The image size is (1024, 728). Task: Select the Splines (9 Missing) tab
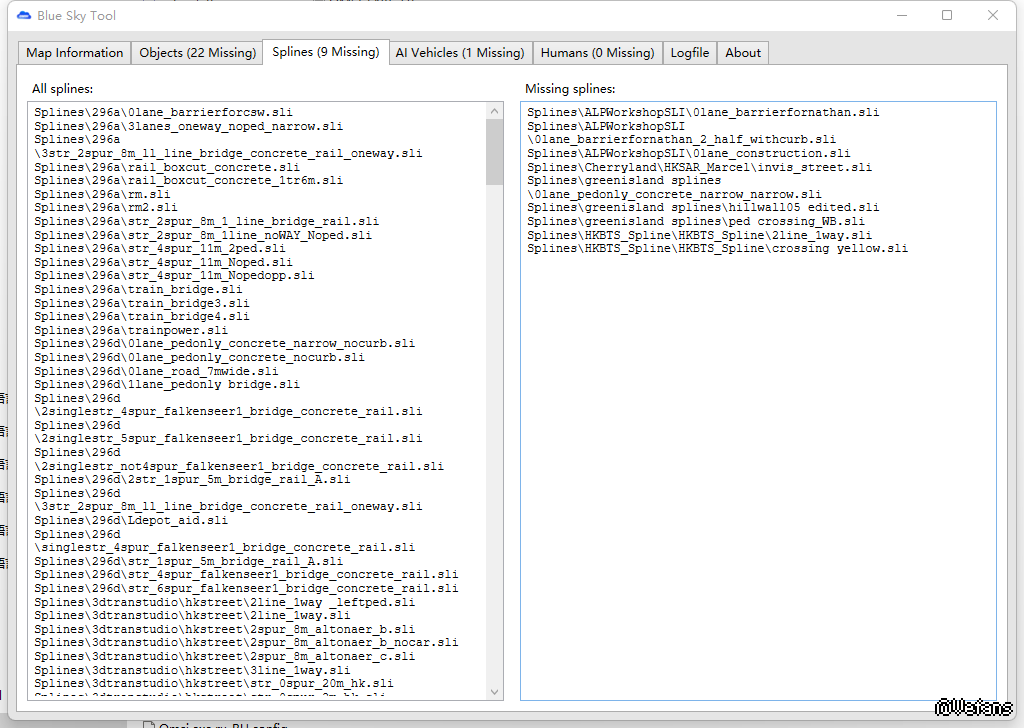(325, 52)
